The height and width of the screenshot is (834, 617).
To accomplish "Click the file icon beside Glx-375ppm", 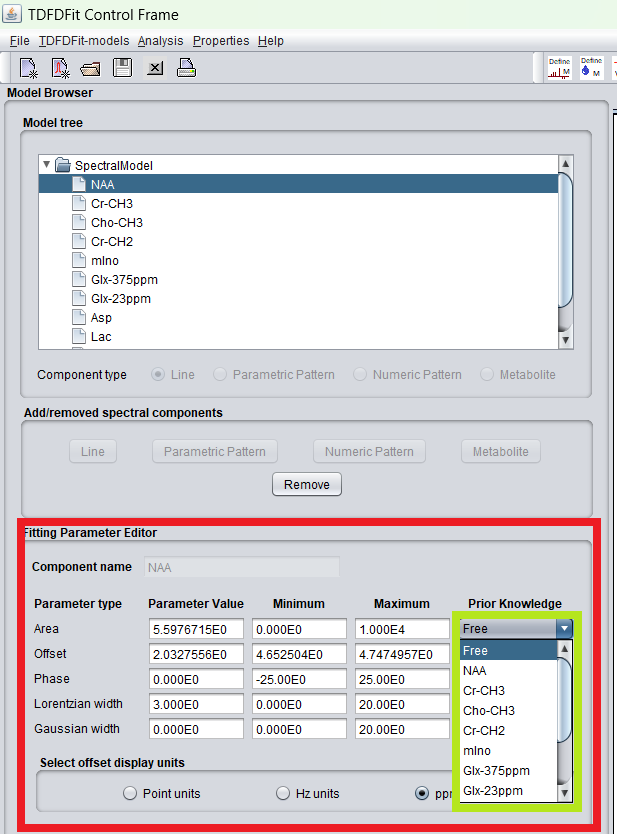I will tap(79, 279).
